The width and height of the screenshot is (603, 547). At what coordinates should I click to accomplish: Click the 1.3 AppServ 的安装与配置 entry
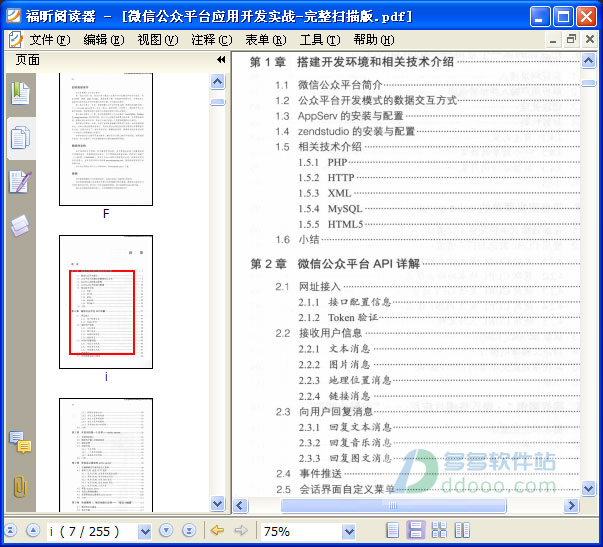[x=339, y=116]
